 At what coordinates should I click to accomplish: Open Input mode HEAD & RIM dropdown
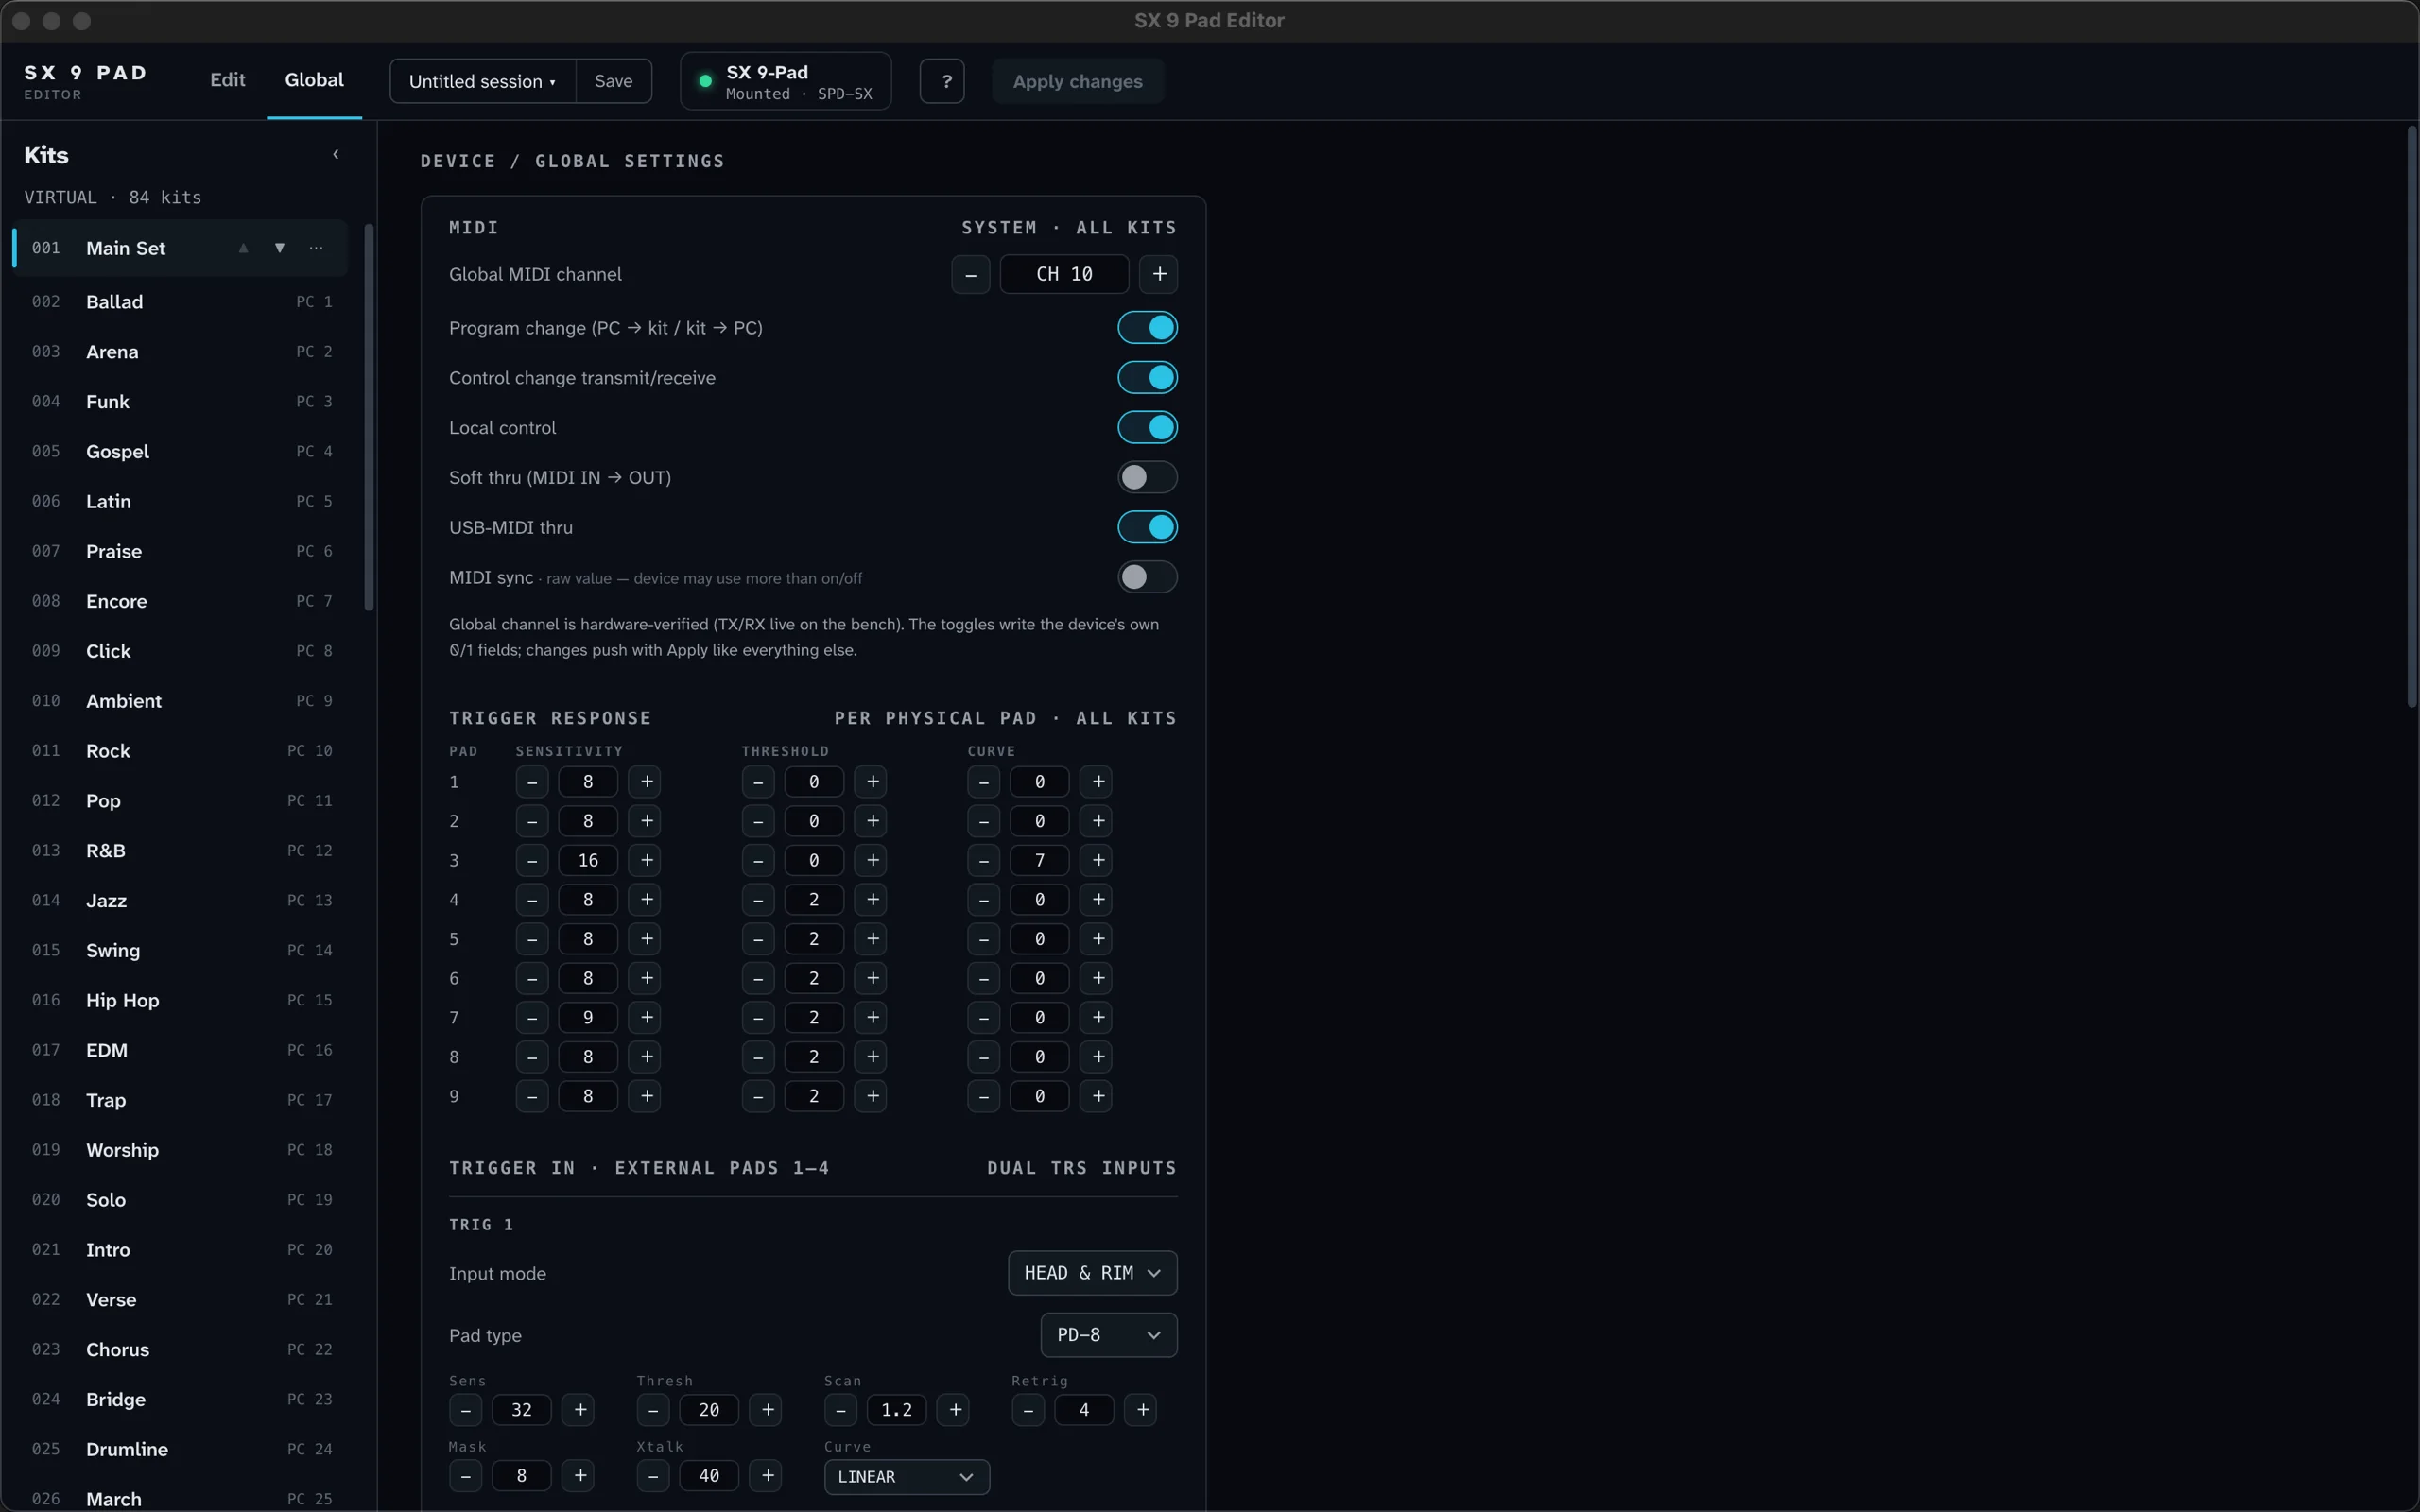pyautogui.click(x=1092, y=1273)
